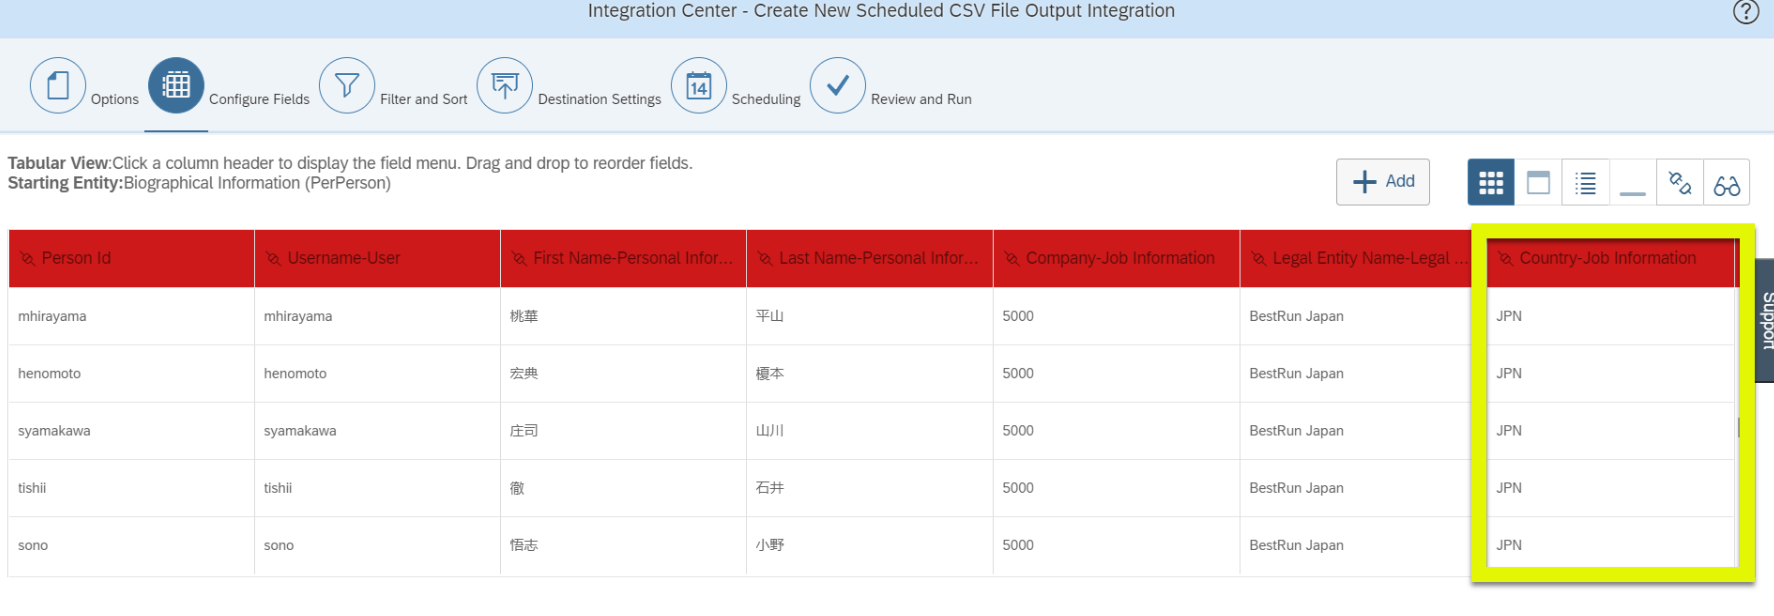The height and width of the screenshot is (616, 1774).
Task: Select henomoto in the Person Id column
Action: pyautogui.click(x=49, y=373)
